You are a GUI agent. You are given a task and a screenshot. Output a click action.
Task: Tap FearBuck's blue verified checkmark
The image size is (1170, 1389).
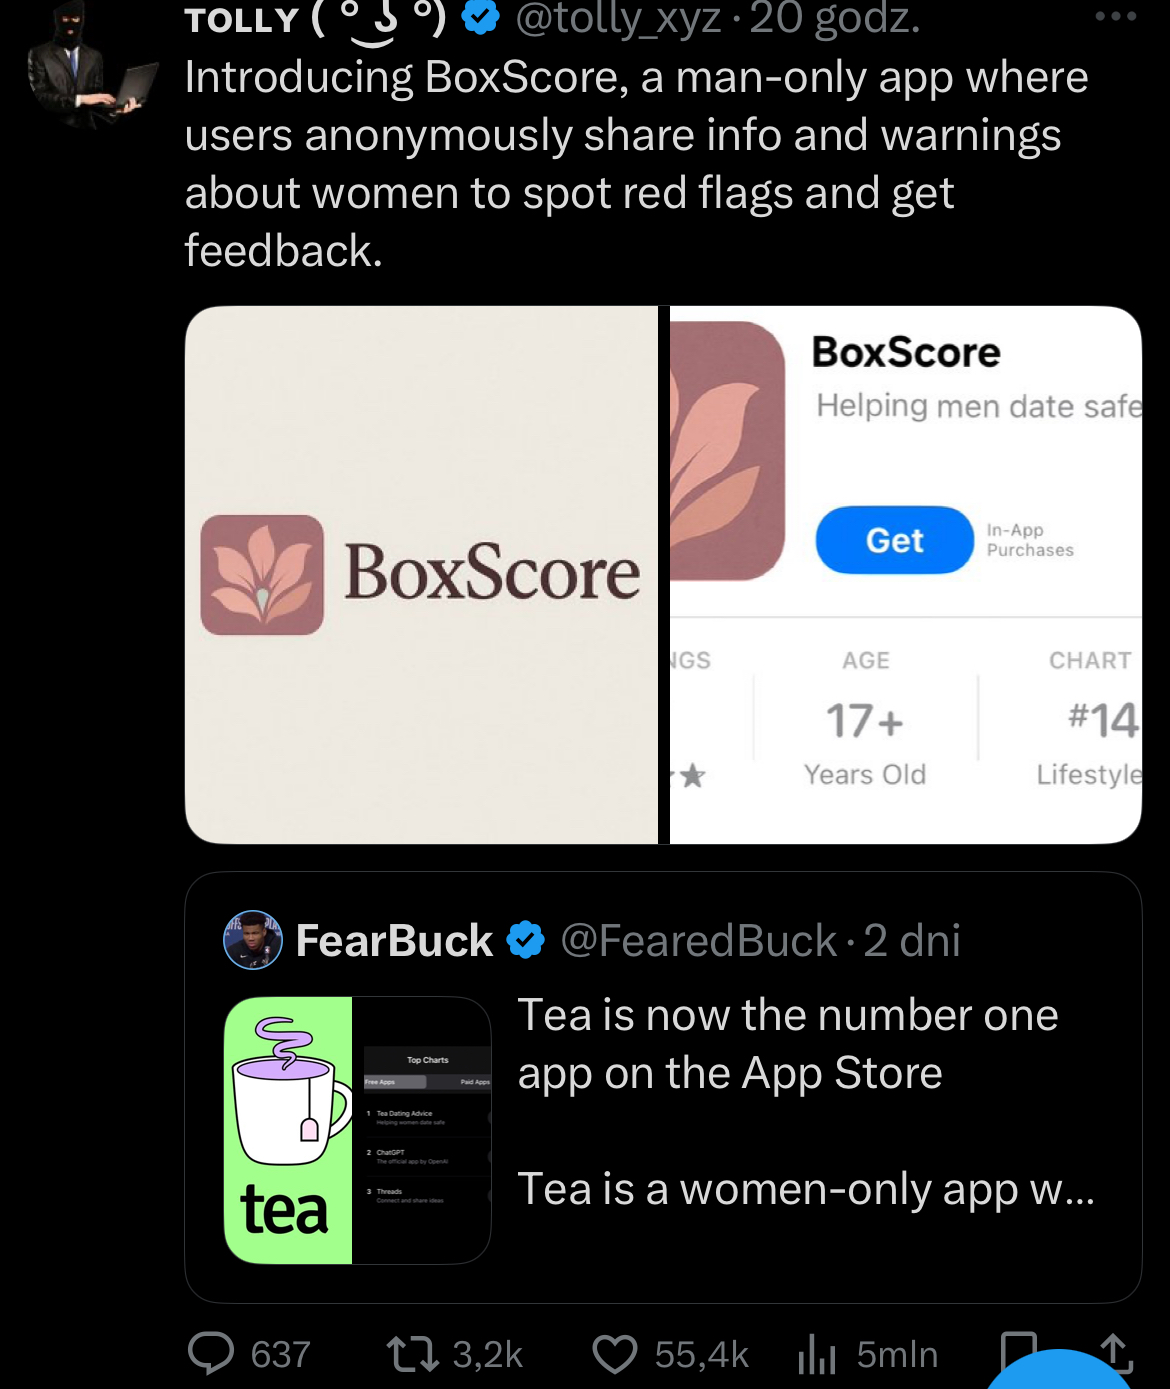(526, 940)
